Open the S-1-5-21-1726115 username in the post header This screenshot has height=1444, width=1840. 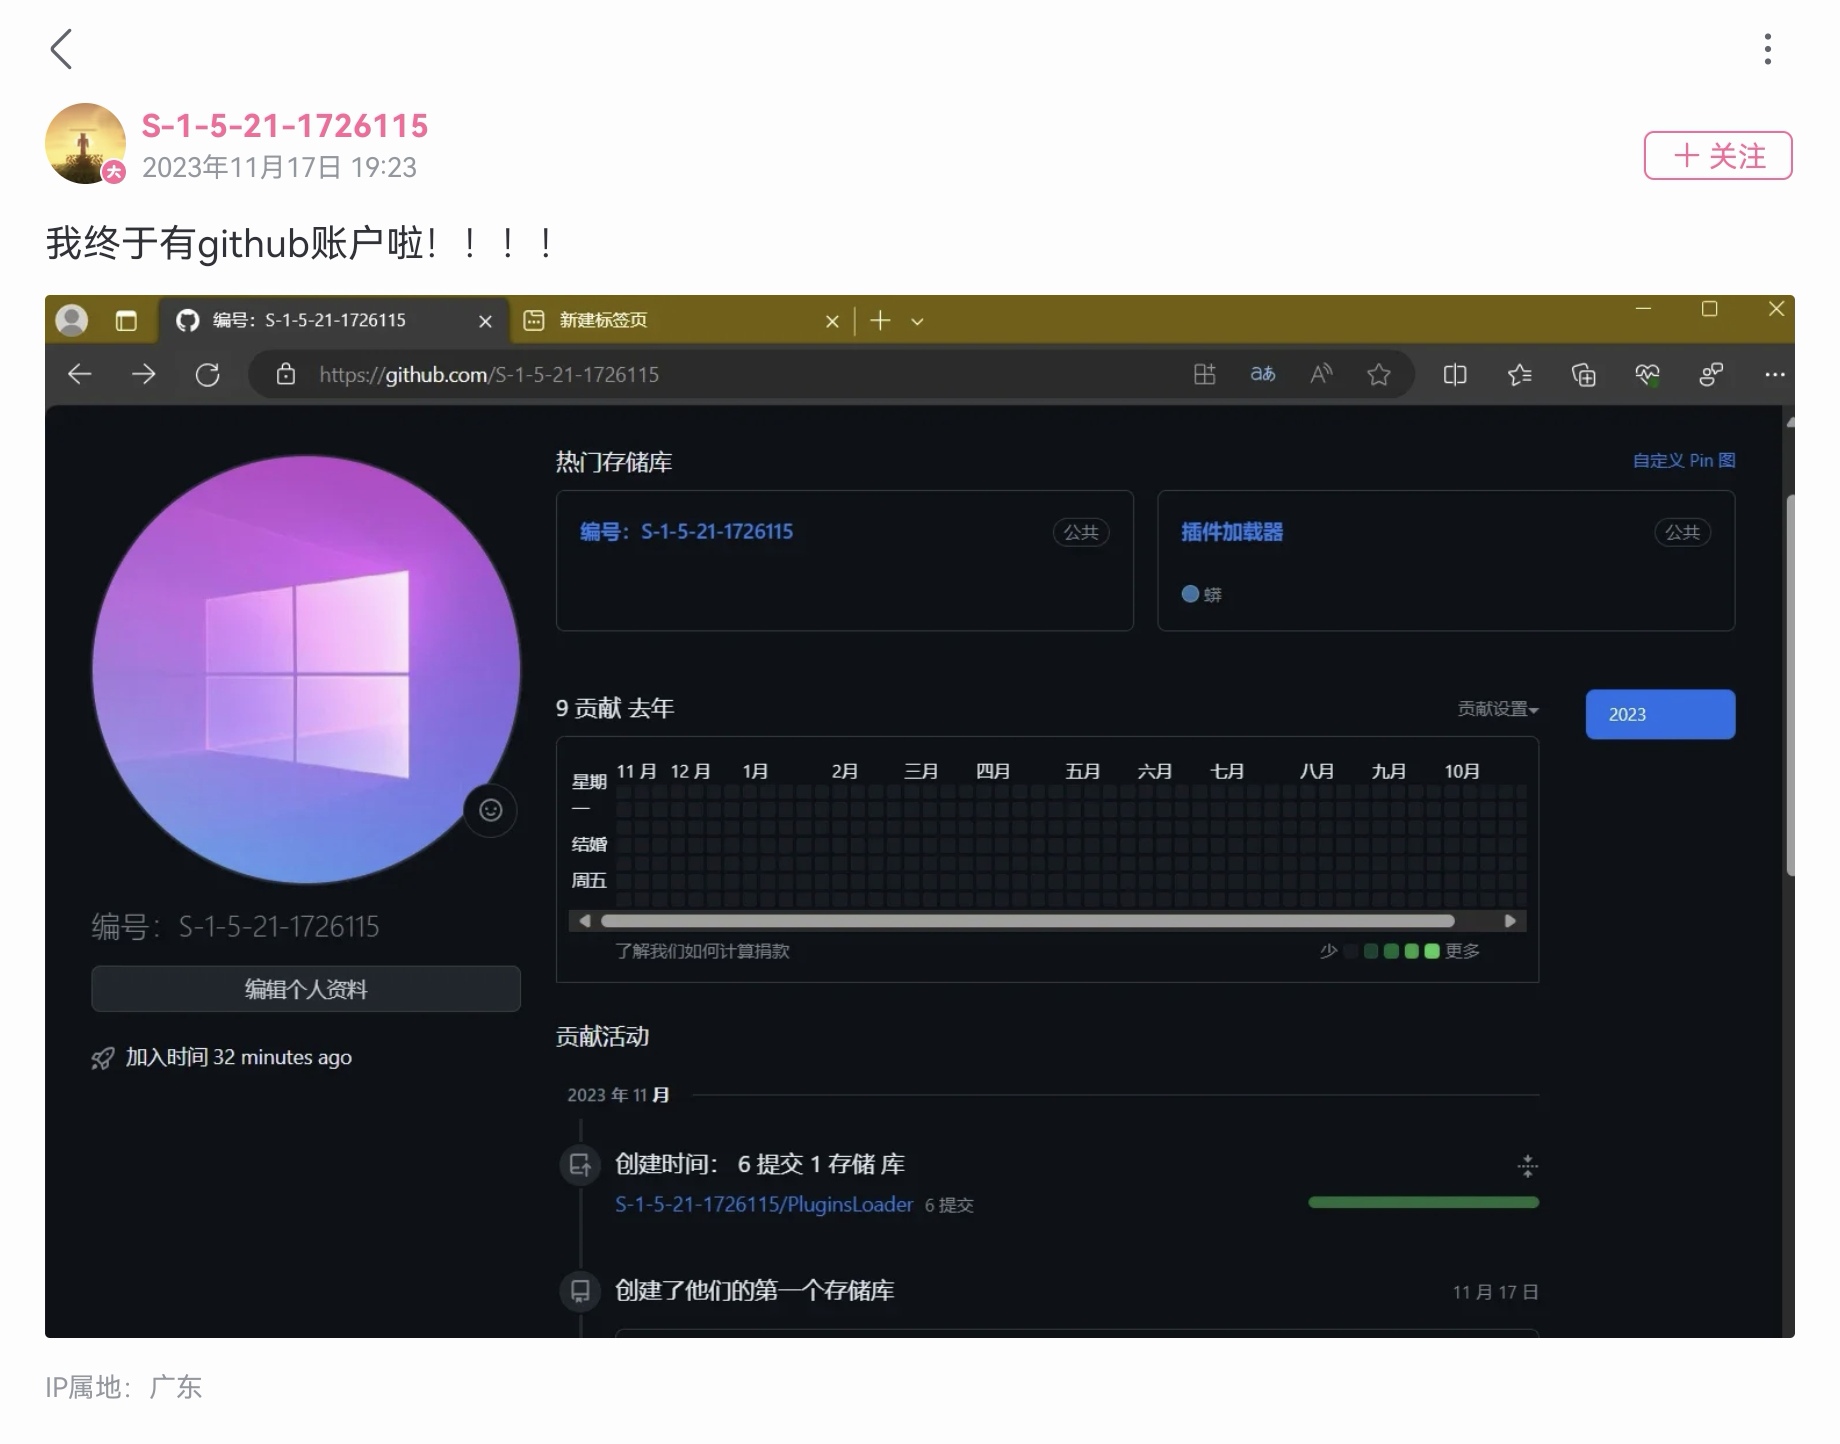tap(285, 126)
